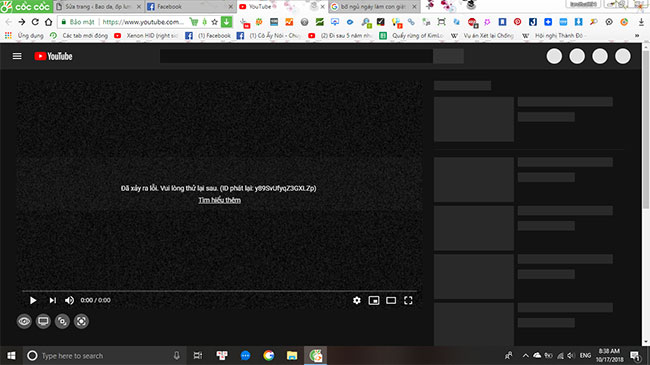Open the taskbar clock and date
Viewport: 650px width, 365px height.
(x=609, y=356)
